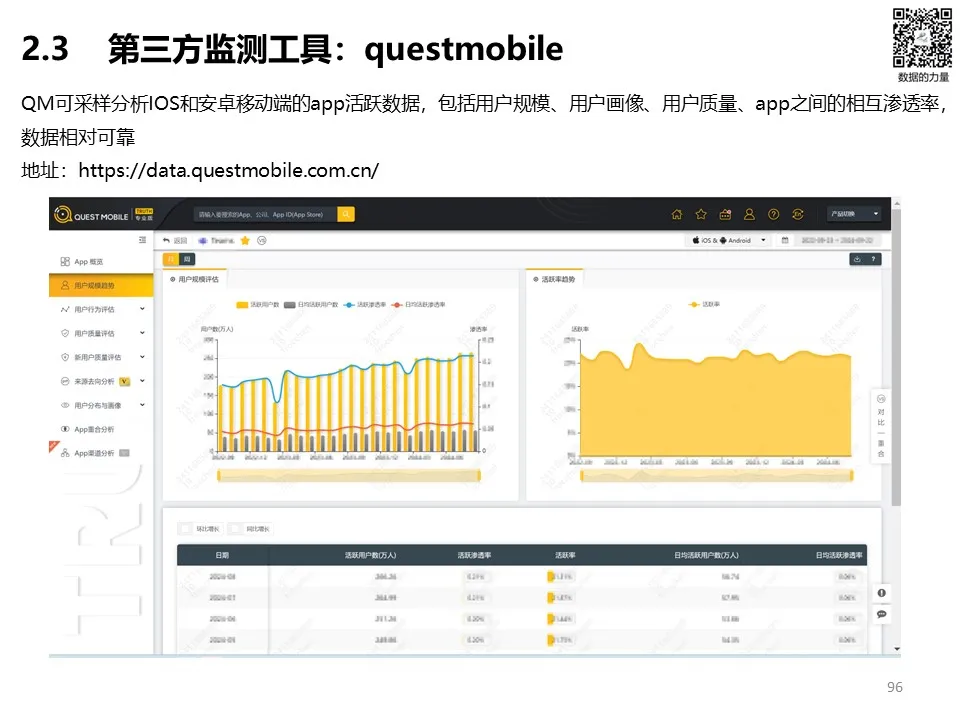Select 用户规模趋势 sidebar item
The image size is (960, 720).
click(x=101, y=285)
